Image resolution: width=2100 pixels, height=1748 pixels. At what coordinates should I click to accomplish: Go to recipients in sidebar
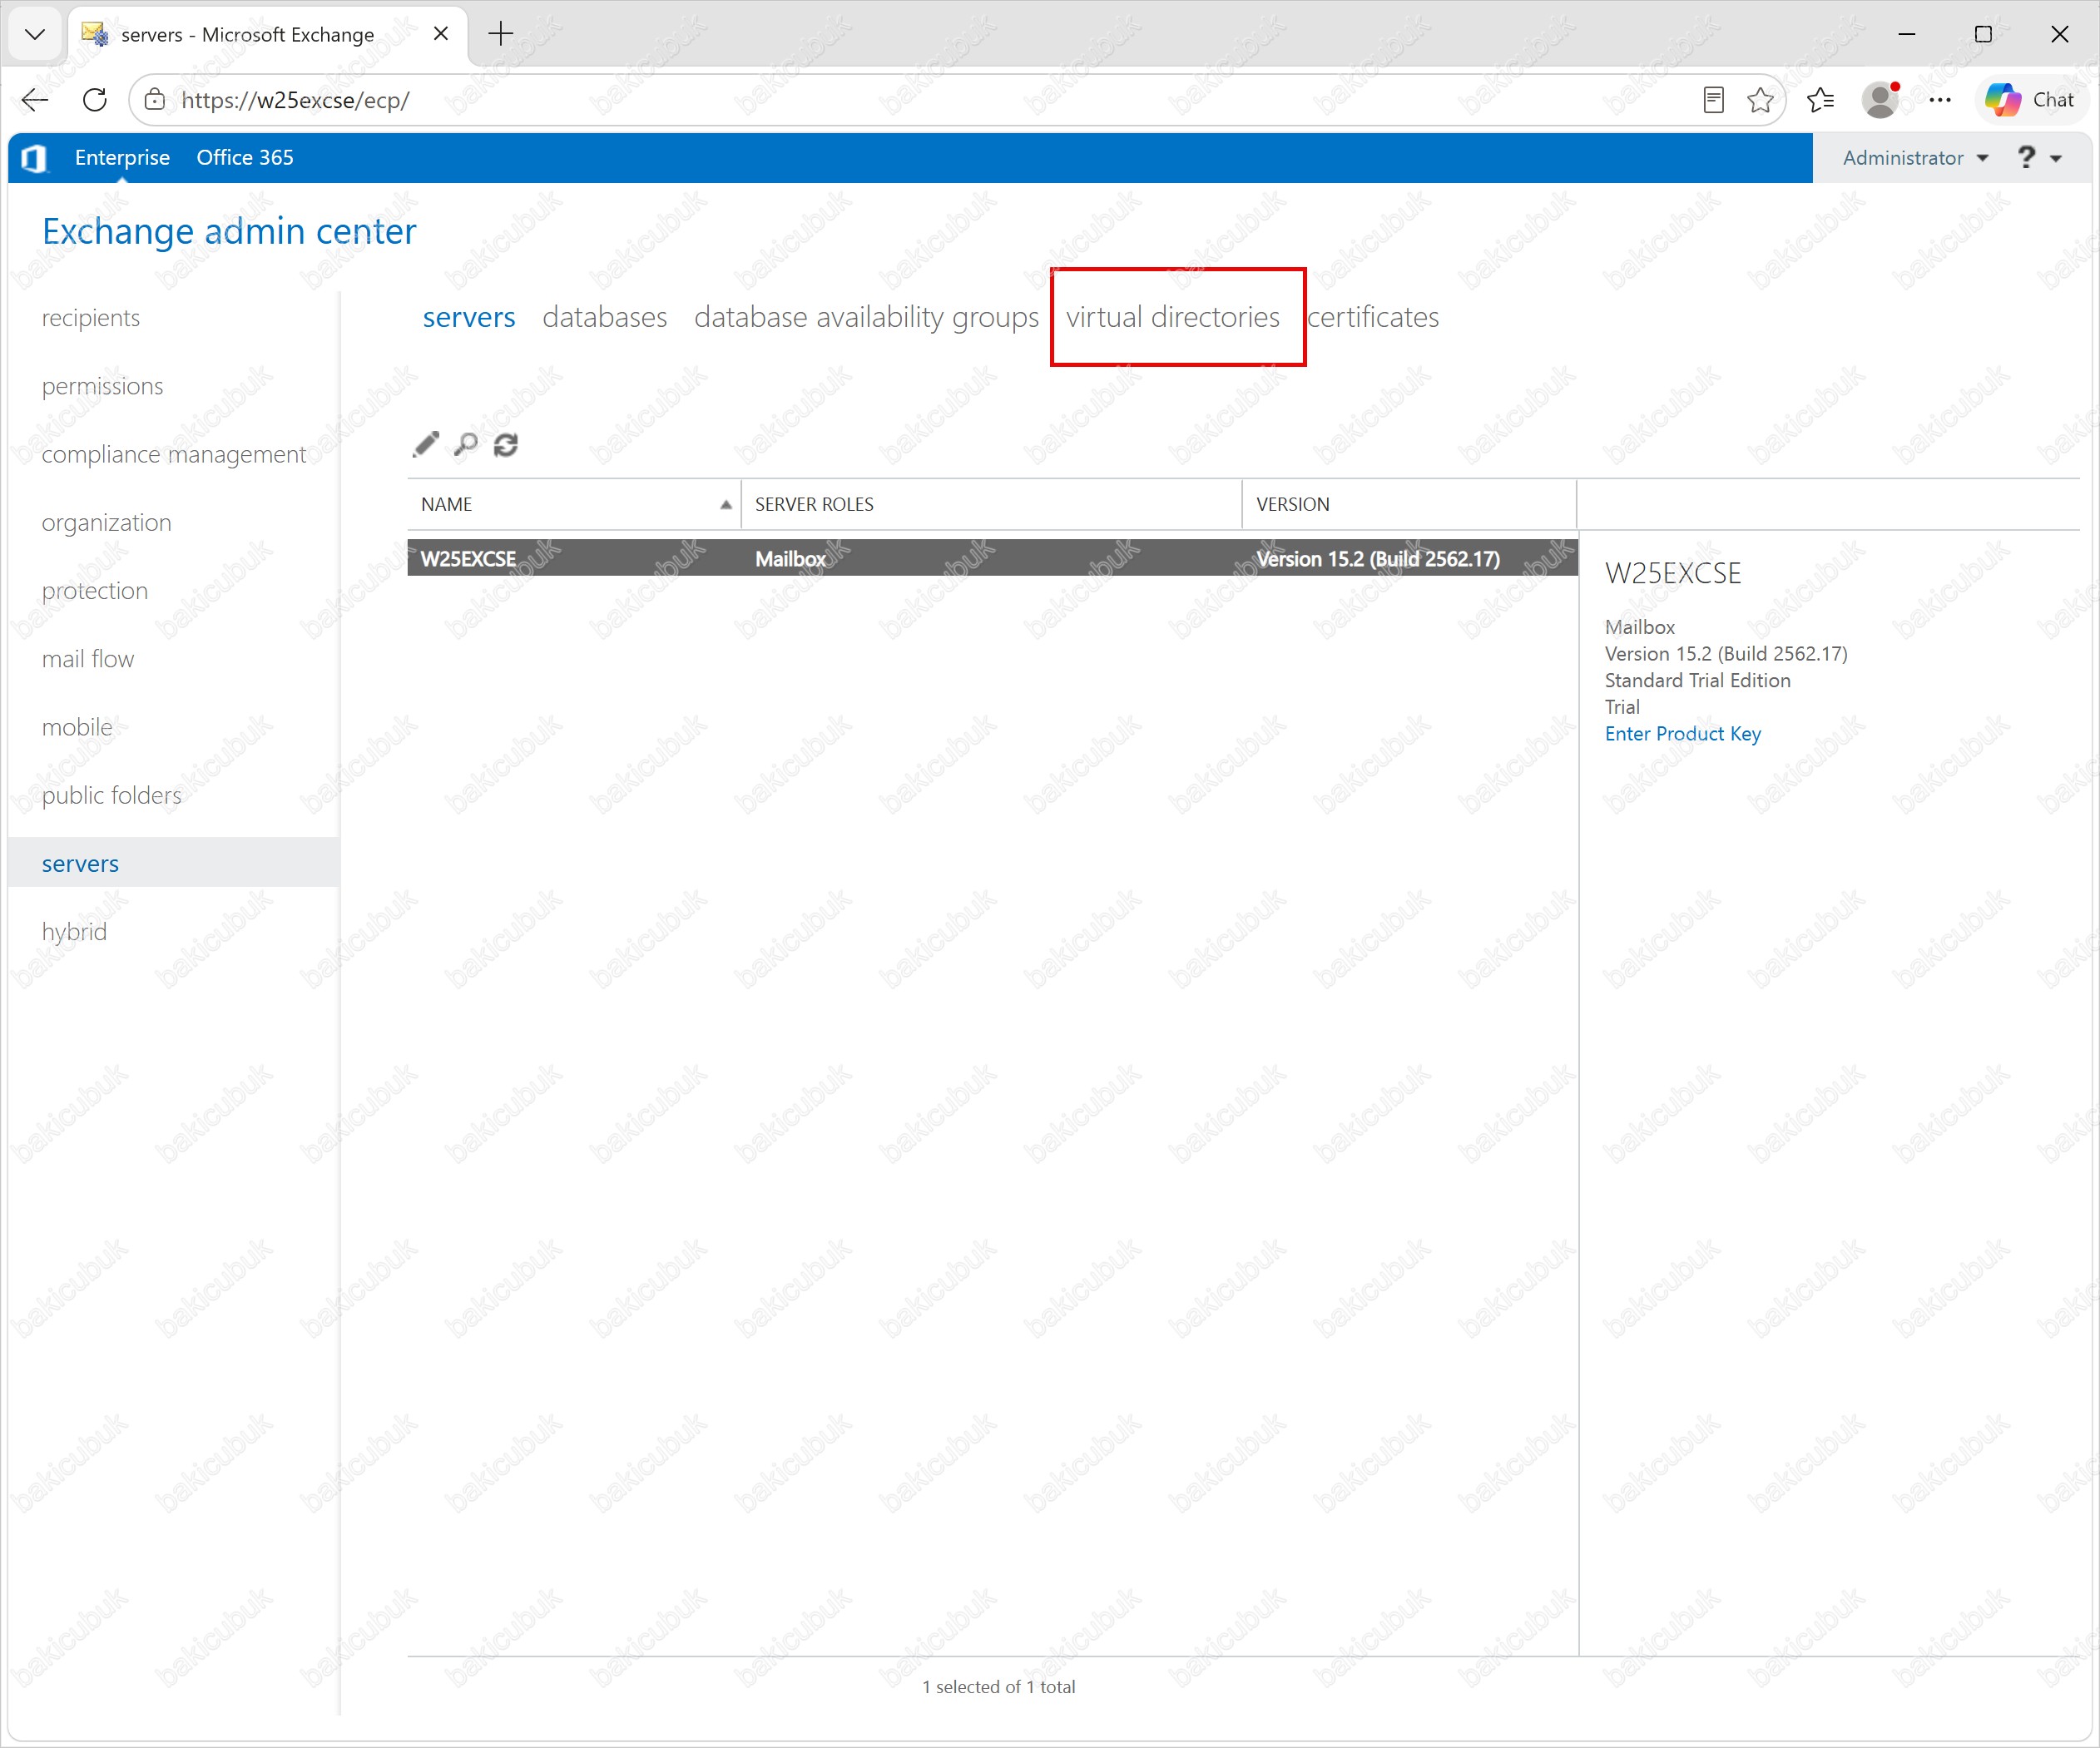point(91,318)
